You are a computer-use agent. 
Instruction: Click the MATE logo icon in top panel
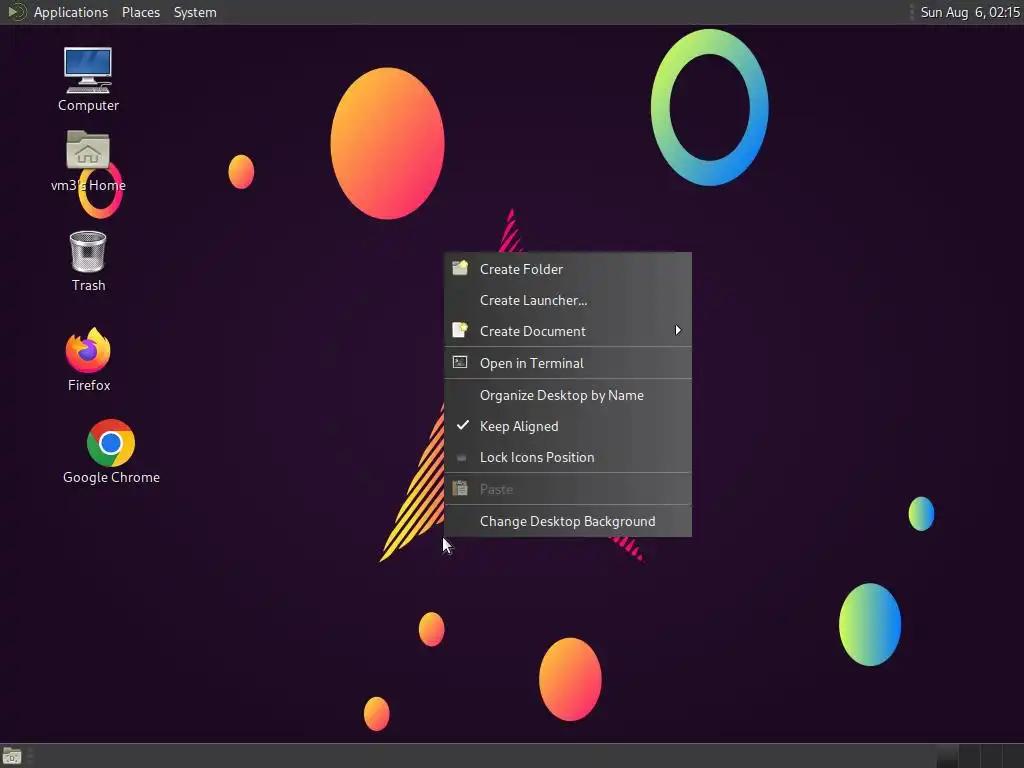tap(16, 12)
